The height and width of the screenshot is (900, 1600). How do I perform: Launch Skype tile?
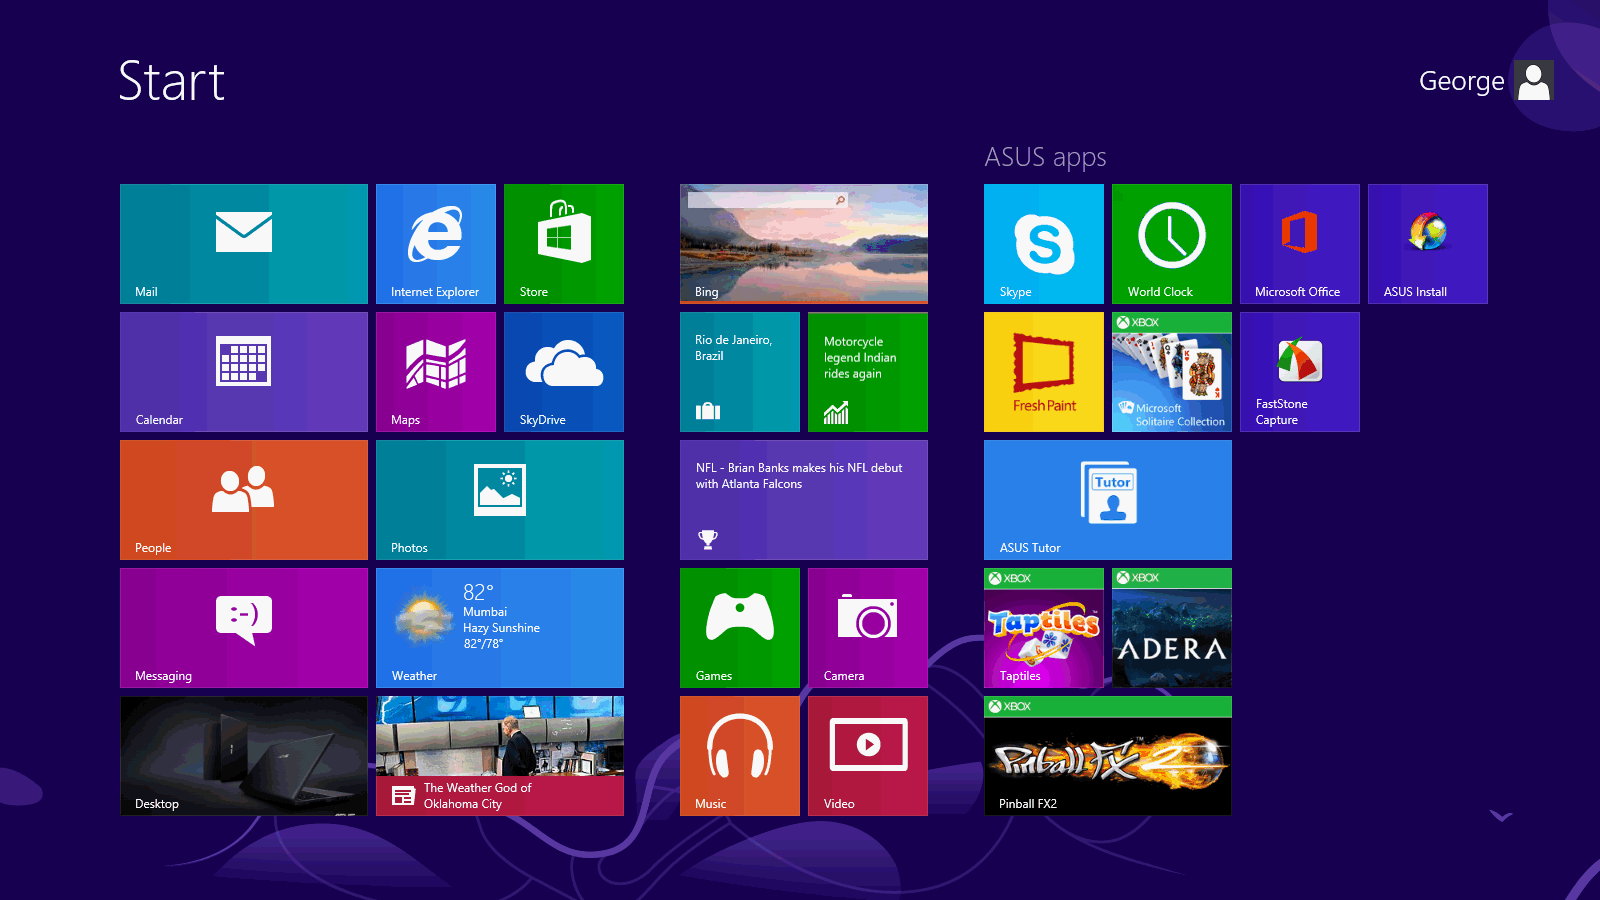[1044, 244]
